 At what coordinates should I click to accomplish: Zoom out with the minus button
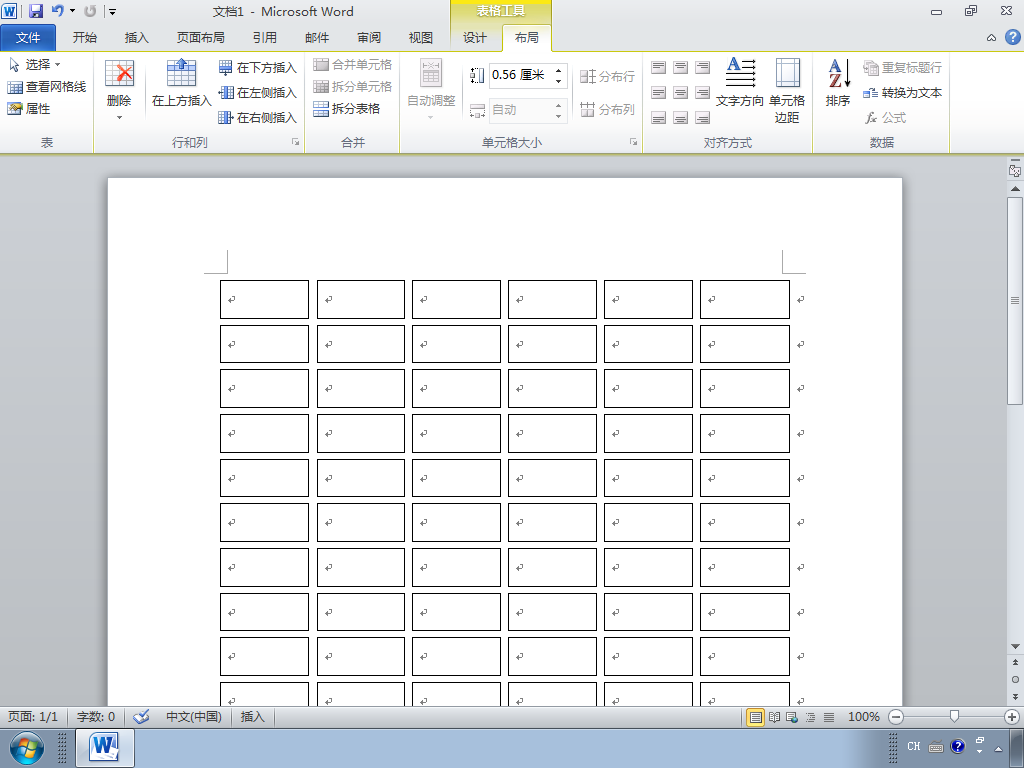[897, 717]
